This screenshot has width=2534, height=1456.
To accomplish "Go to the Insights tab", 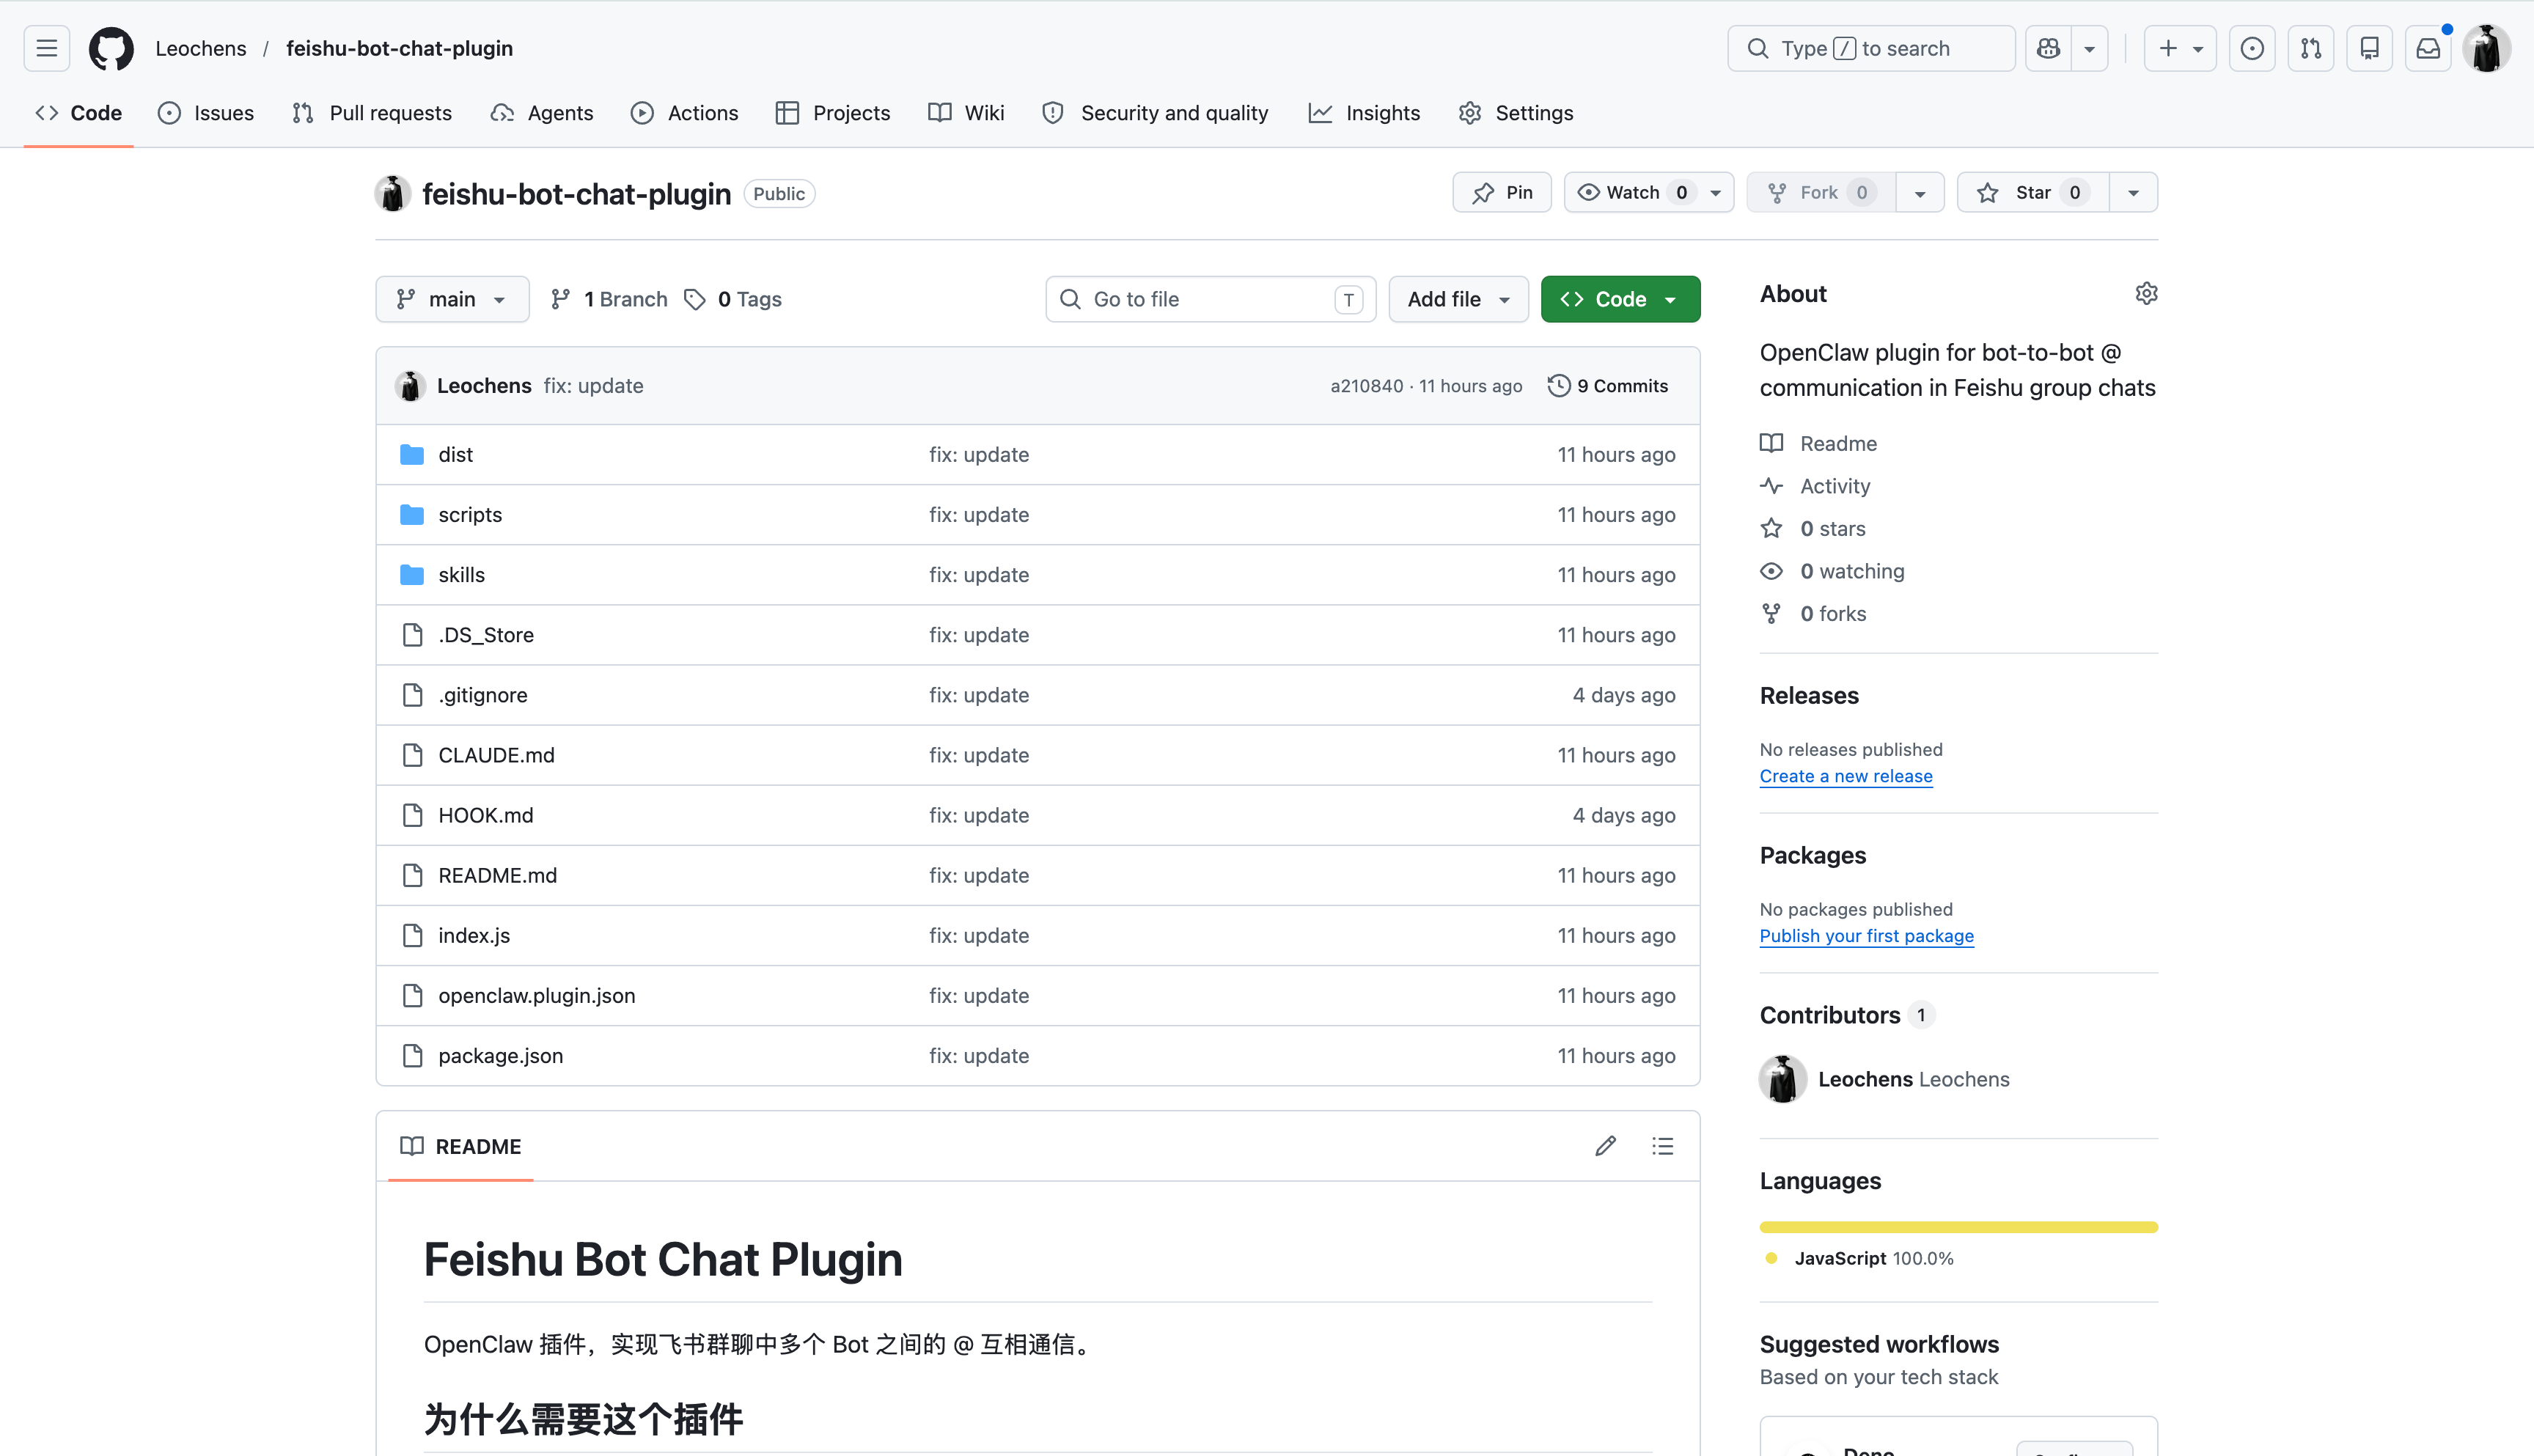I will (1364, 113).
